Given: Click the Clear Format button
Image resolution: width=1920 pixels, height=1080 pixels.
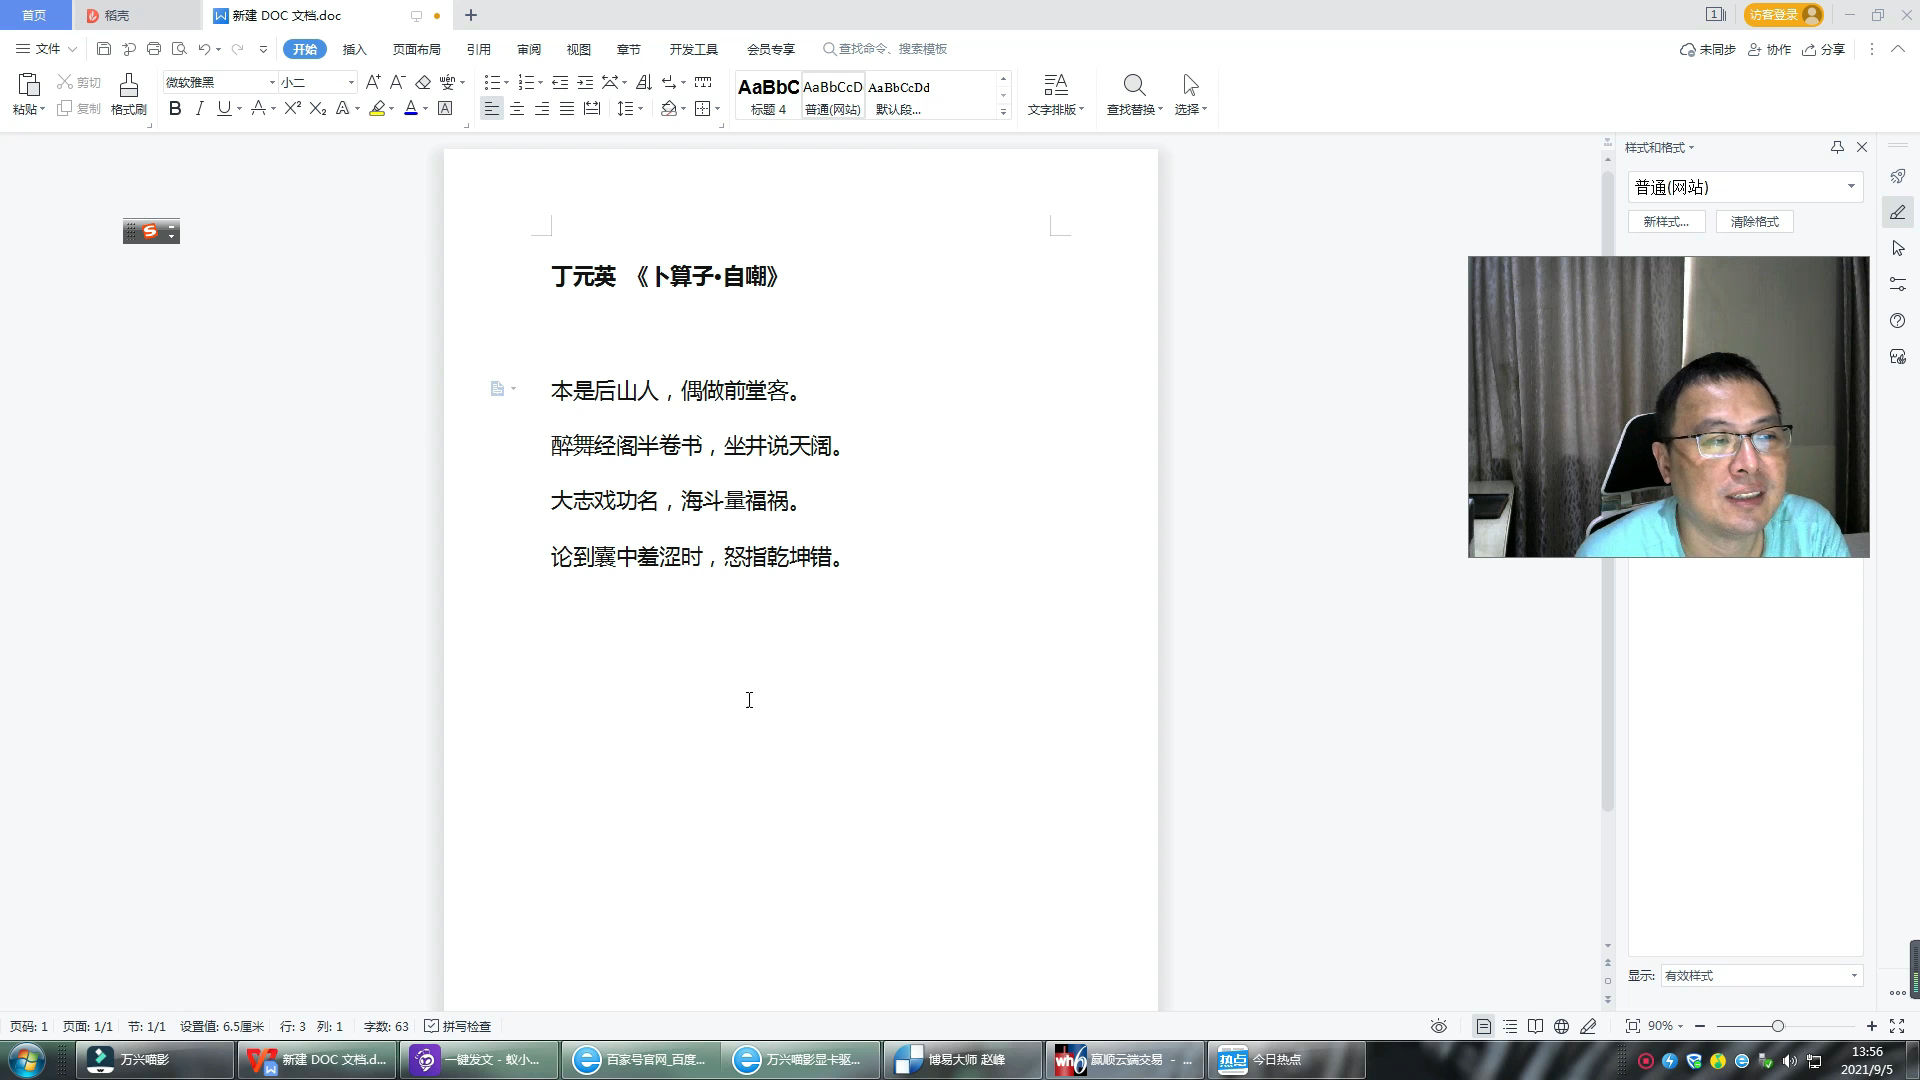Looking at the screenshot, I should (x=1754, y=222).
